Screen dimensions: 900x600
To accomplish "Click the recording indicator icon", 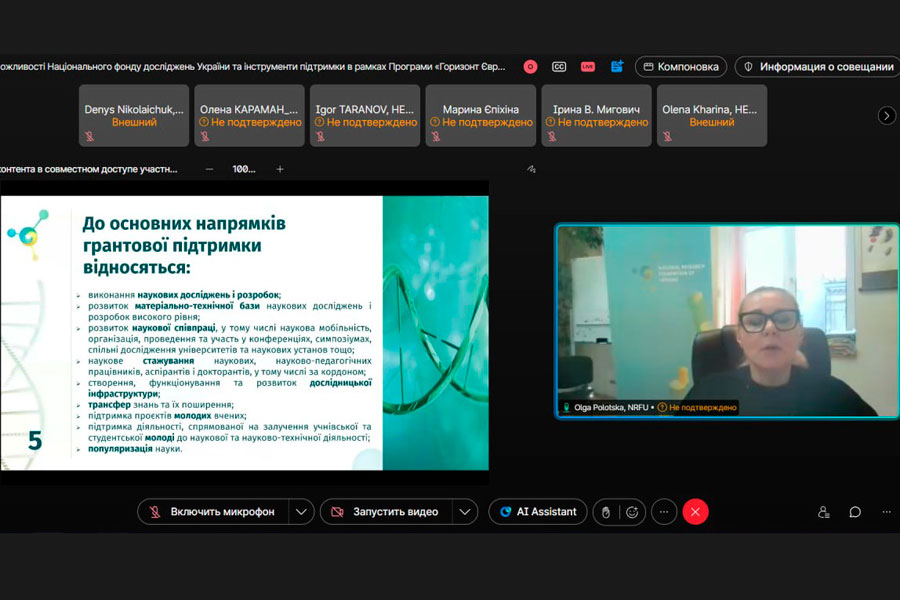I will pos(530,67).
